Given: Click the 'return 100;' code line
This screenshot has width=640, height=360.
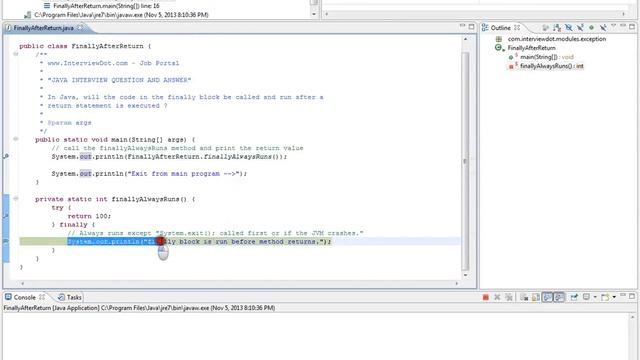Looking at the screenshot, I should click(x=89, y=216).
